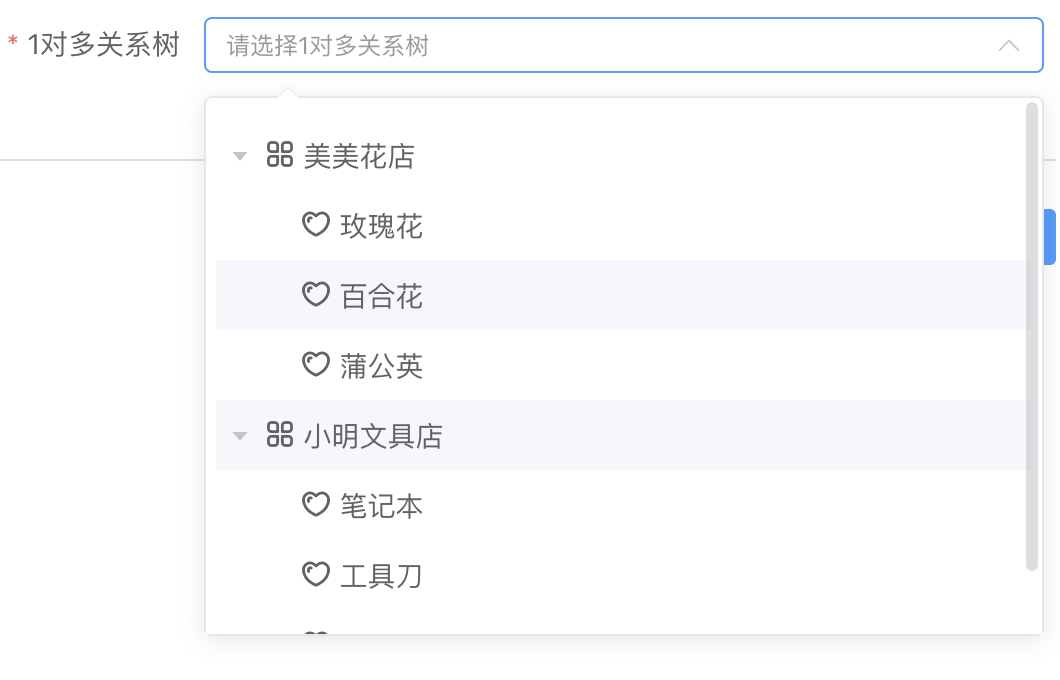Select 百合花 from the tree list

[x=382, y=296]
